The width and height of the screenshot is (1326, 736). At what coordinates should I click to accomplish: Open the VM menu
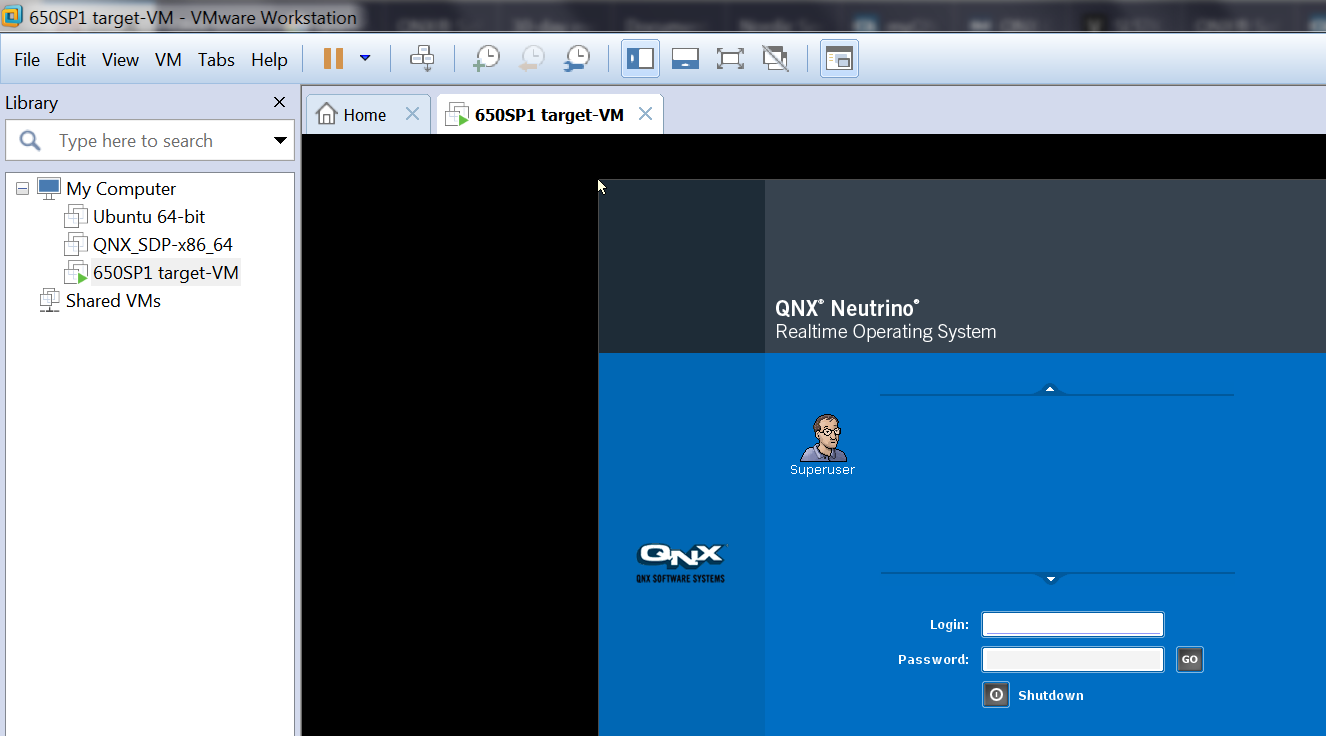pyautogui.click(x=168, y=60)
